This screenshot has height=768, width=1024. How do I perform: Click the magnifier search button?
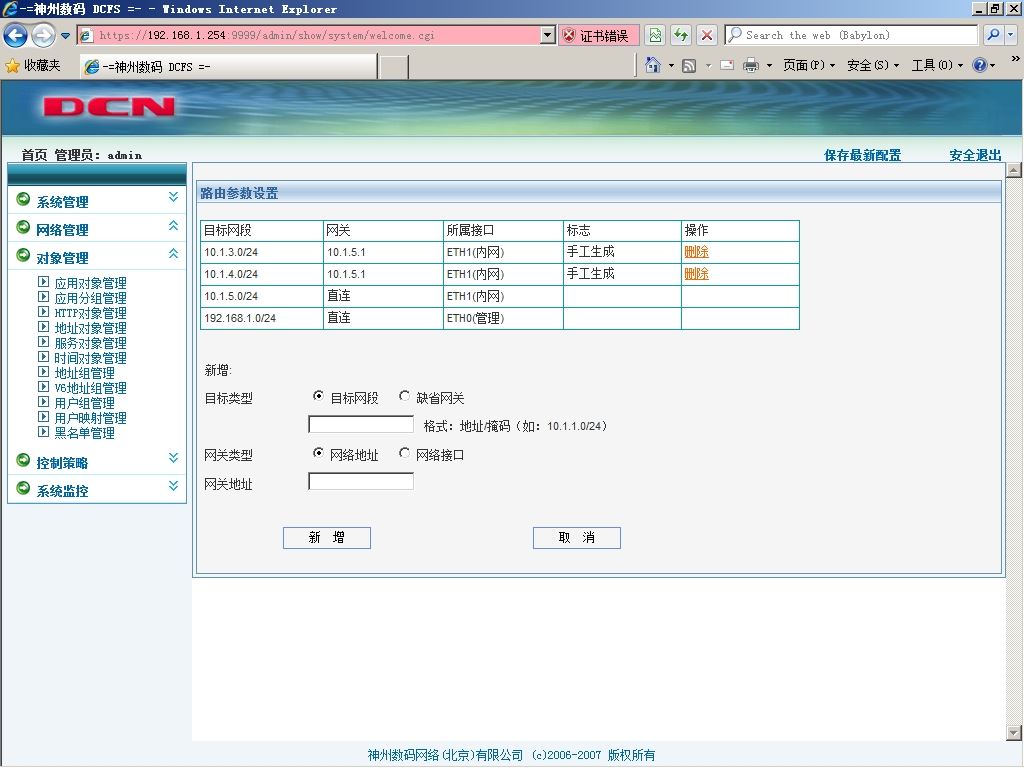993,35
